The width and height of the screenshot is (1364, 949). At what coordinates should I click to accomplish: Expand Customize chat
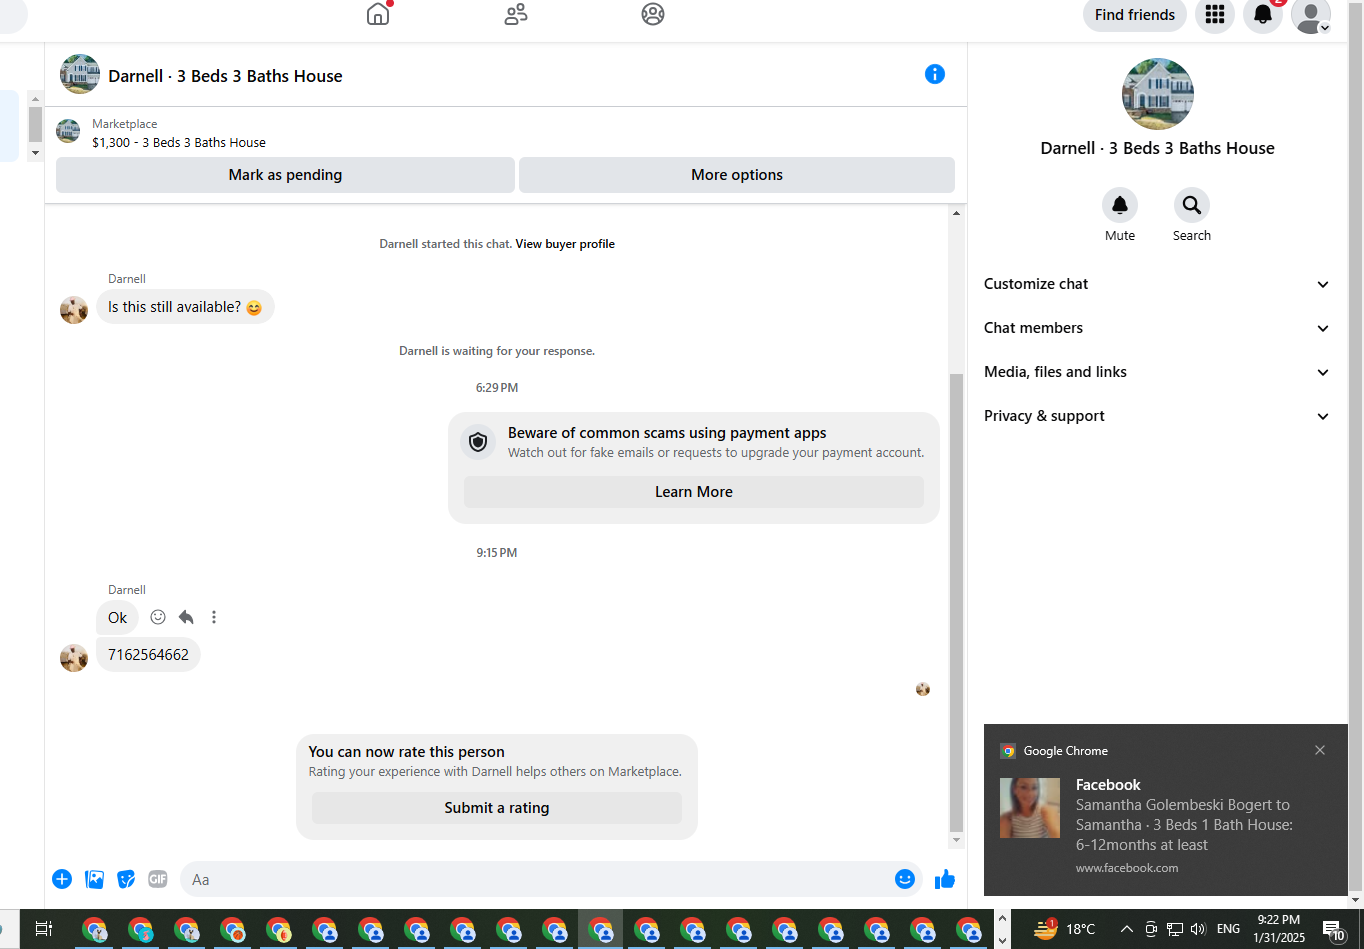pos(1157,284)
